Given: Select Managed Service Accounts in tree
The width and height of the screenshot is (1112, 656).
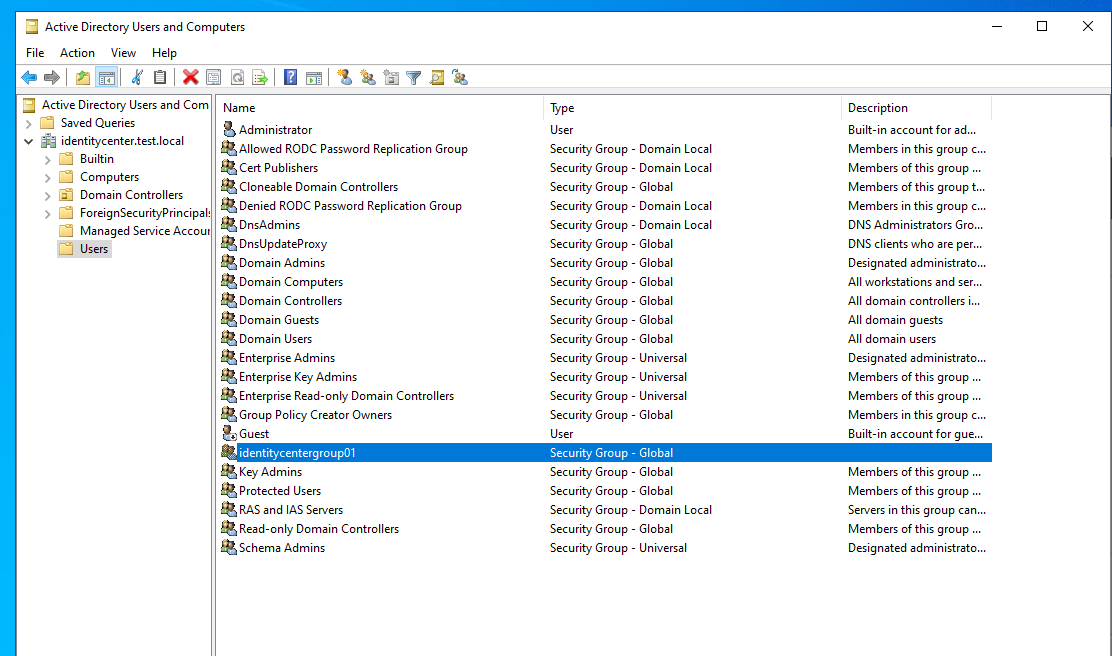Looking at the screenshot, I should tap(145, 230).
